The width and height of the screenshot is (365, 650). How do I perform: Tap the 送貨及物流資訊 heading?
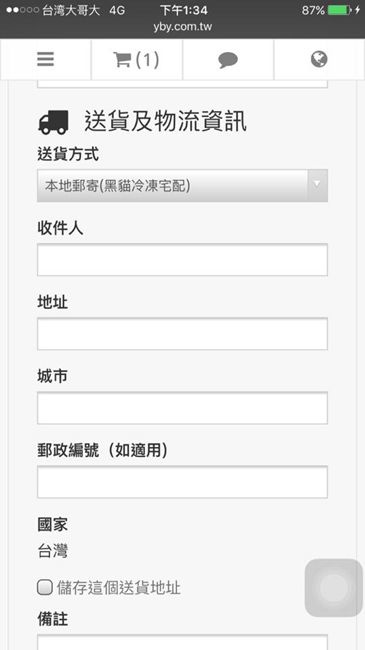[165, 122]
